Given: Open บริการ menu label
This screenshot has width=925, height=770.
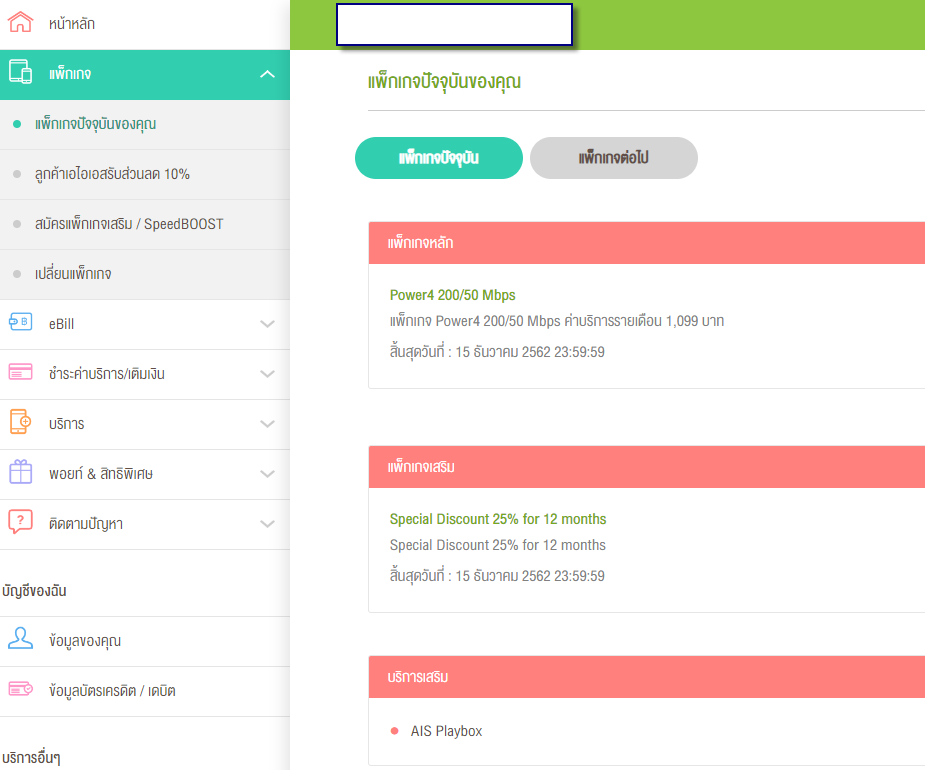Looking at the screenshot, I should click(x=67, y=424).
